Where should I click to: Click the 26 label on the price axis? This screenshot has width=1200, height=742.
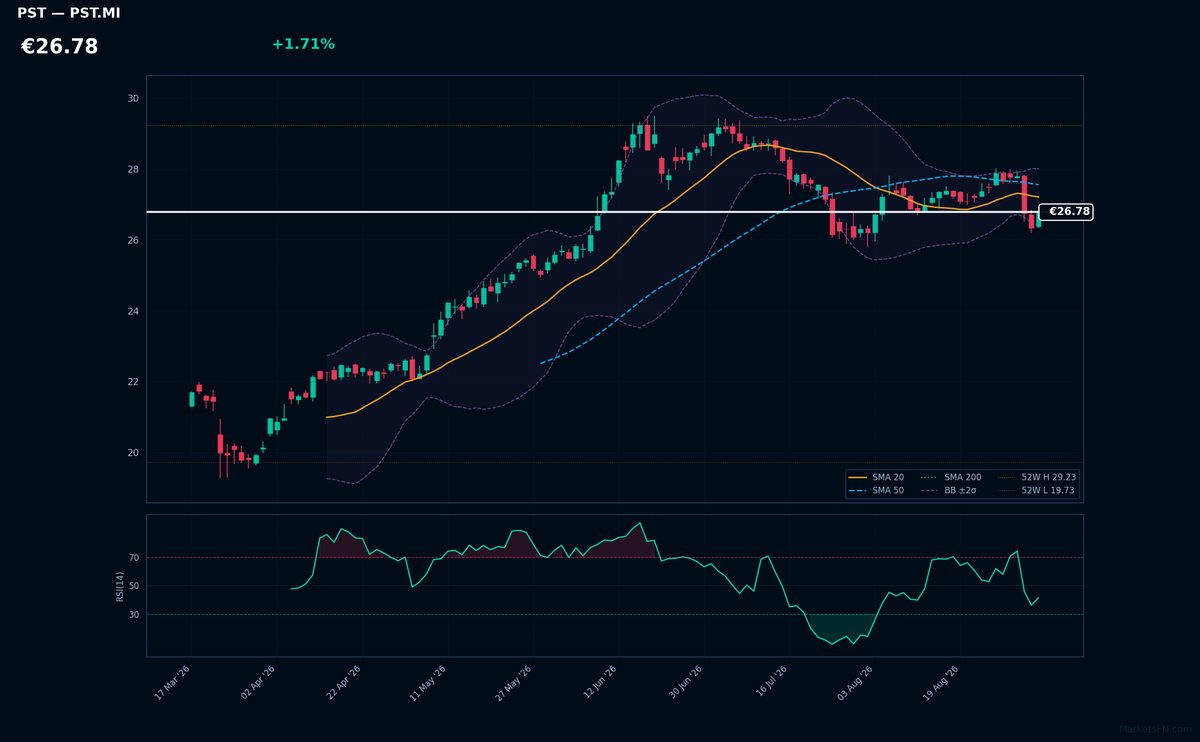click(133, 241)
